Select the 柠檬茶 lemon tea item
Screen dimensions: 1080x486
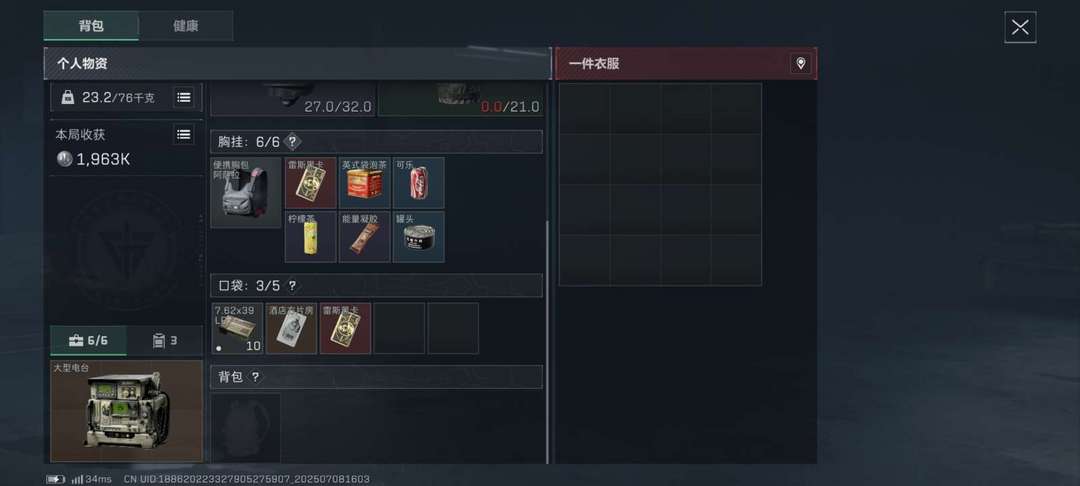(311, 237)
